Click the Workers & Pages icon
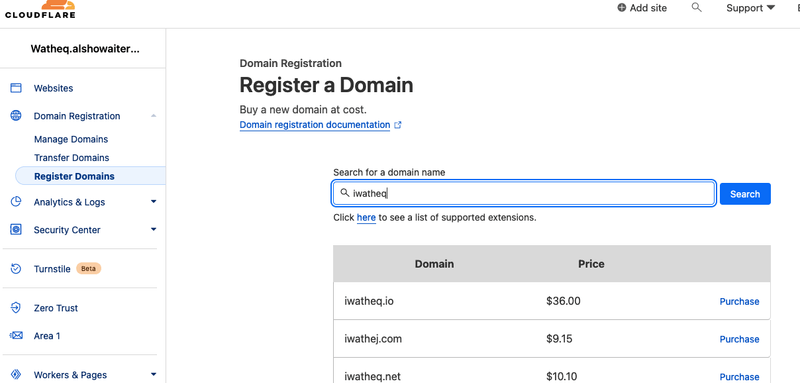The image size is (800, 383). [16, 375]
